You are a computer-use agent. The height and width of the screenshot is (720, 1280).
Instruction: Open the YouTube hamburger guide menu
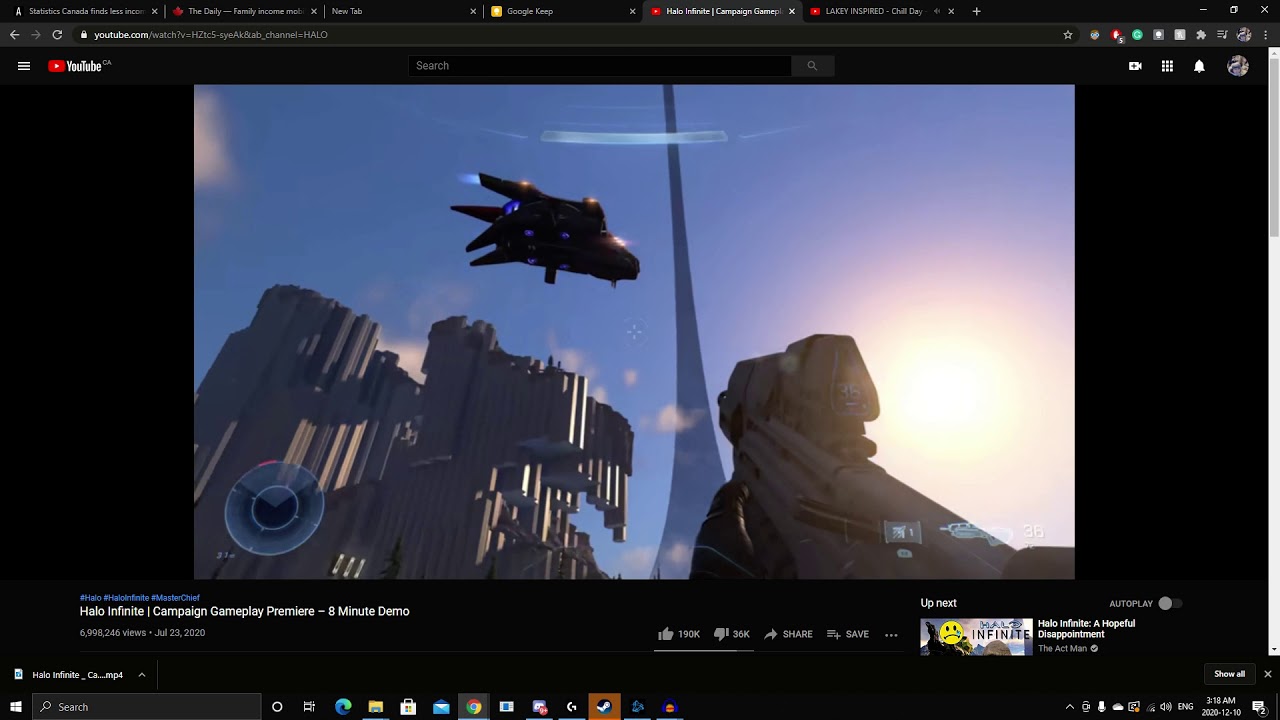[24, 66]
